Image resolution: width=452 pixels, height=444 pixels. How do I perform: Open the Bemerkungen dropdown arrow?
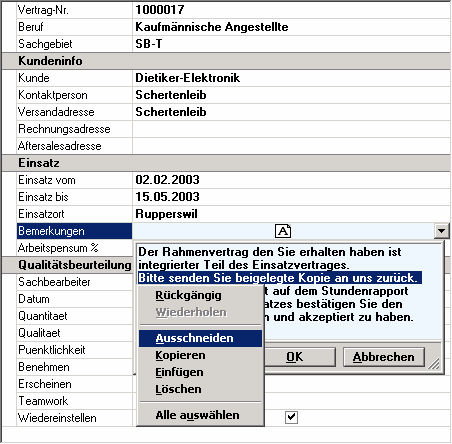coord(442,231)
